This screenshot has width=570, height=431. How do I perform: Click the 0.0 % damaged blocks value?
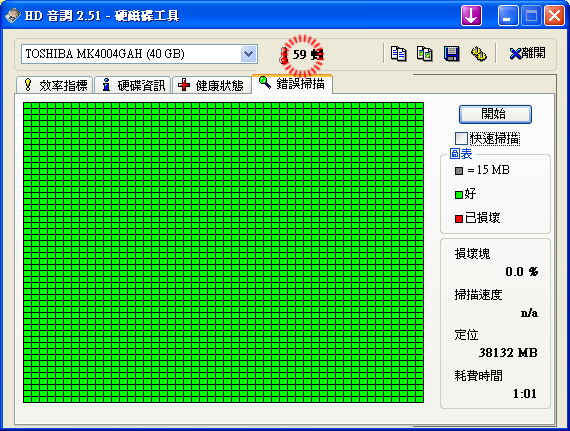pos(522,271)
